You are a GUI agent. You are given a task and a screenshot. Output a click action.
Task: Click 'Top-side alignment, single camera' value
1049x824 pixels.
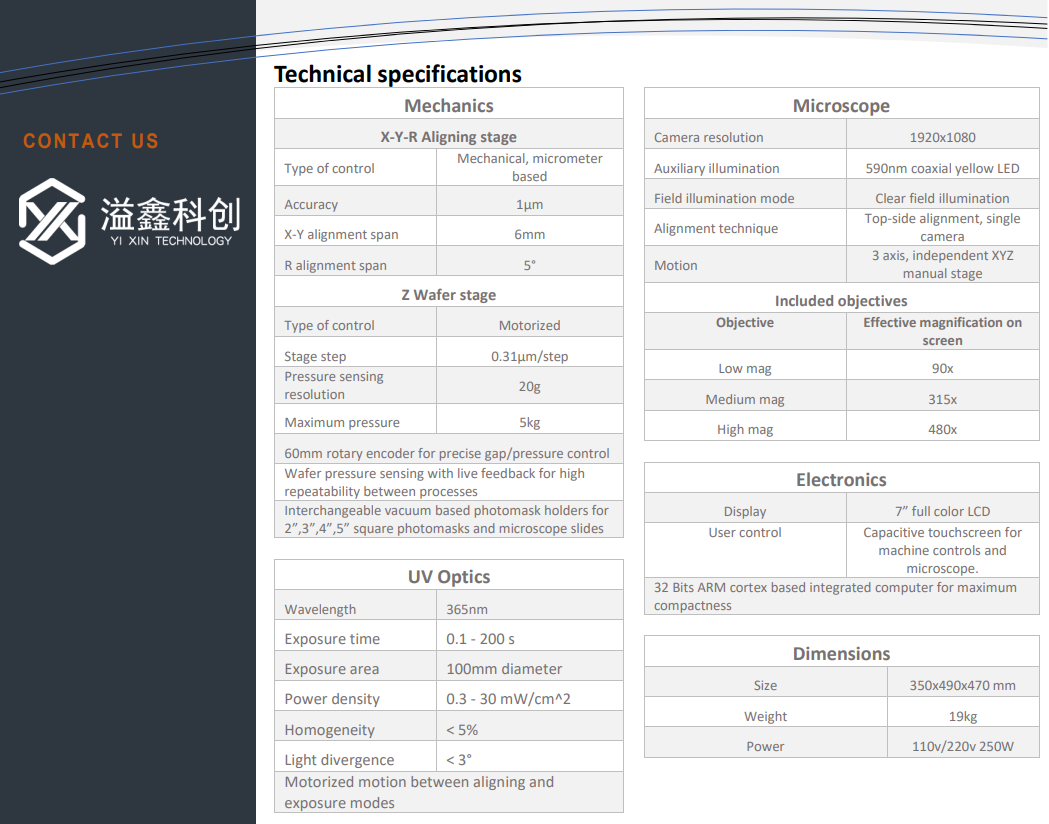pos(943,227)
